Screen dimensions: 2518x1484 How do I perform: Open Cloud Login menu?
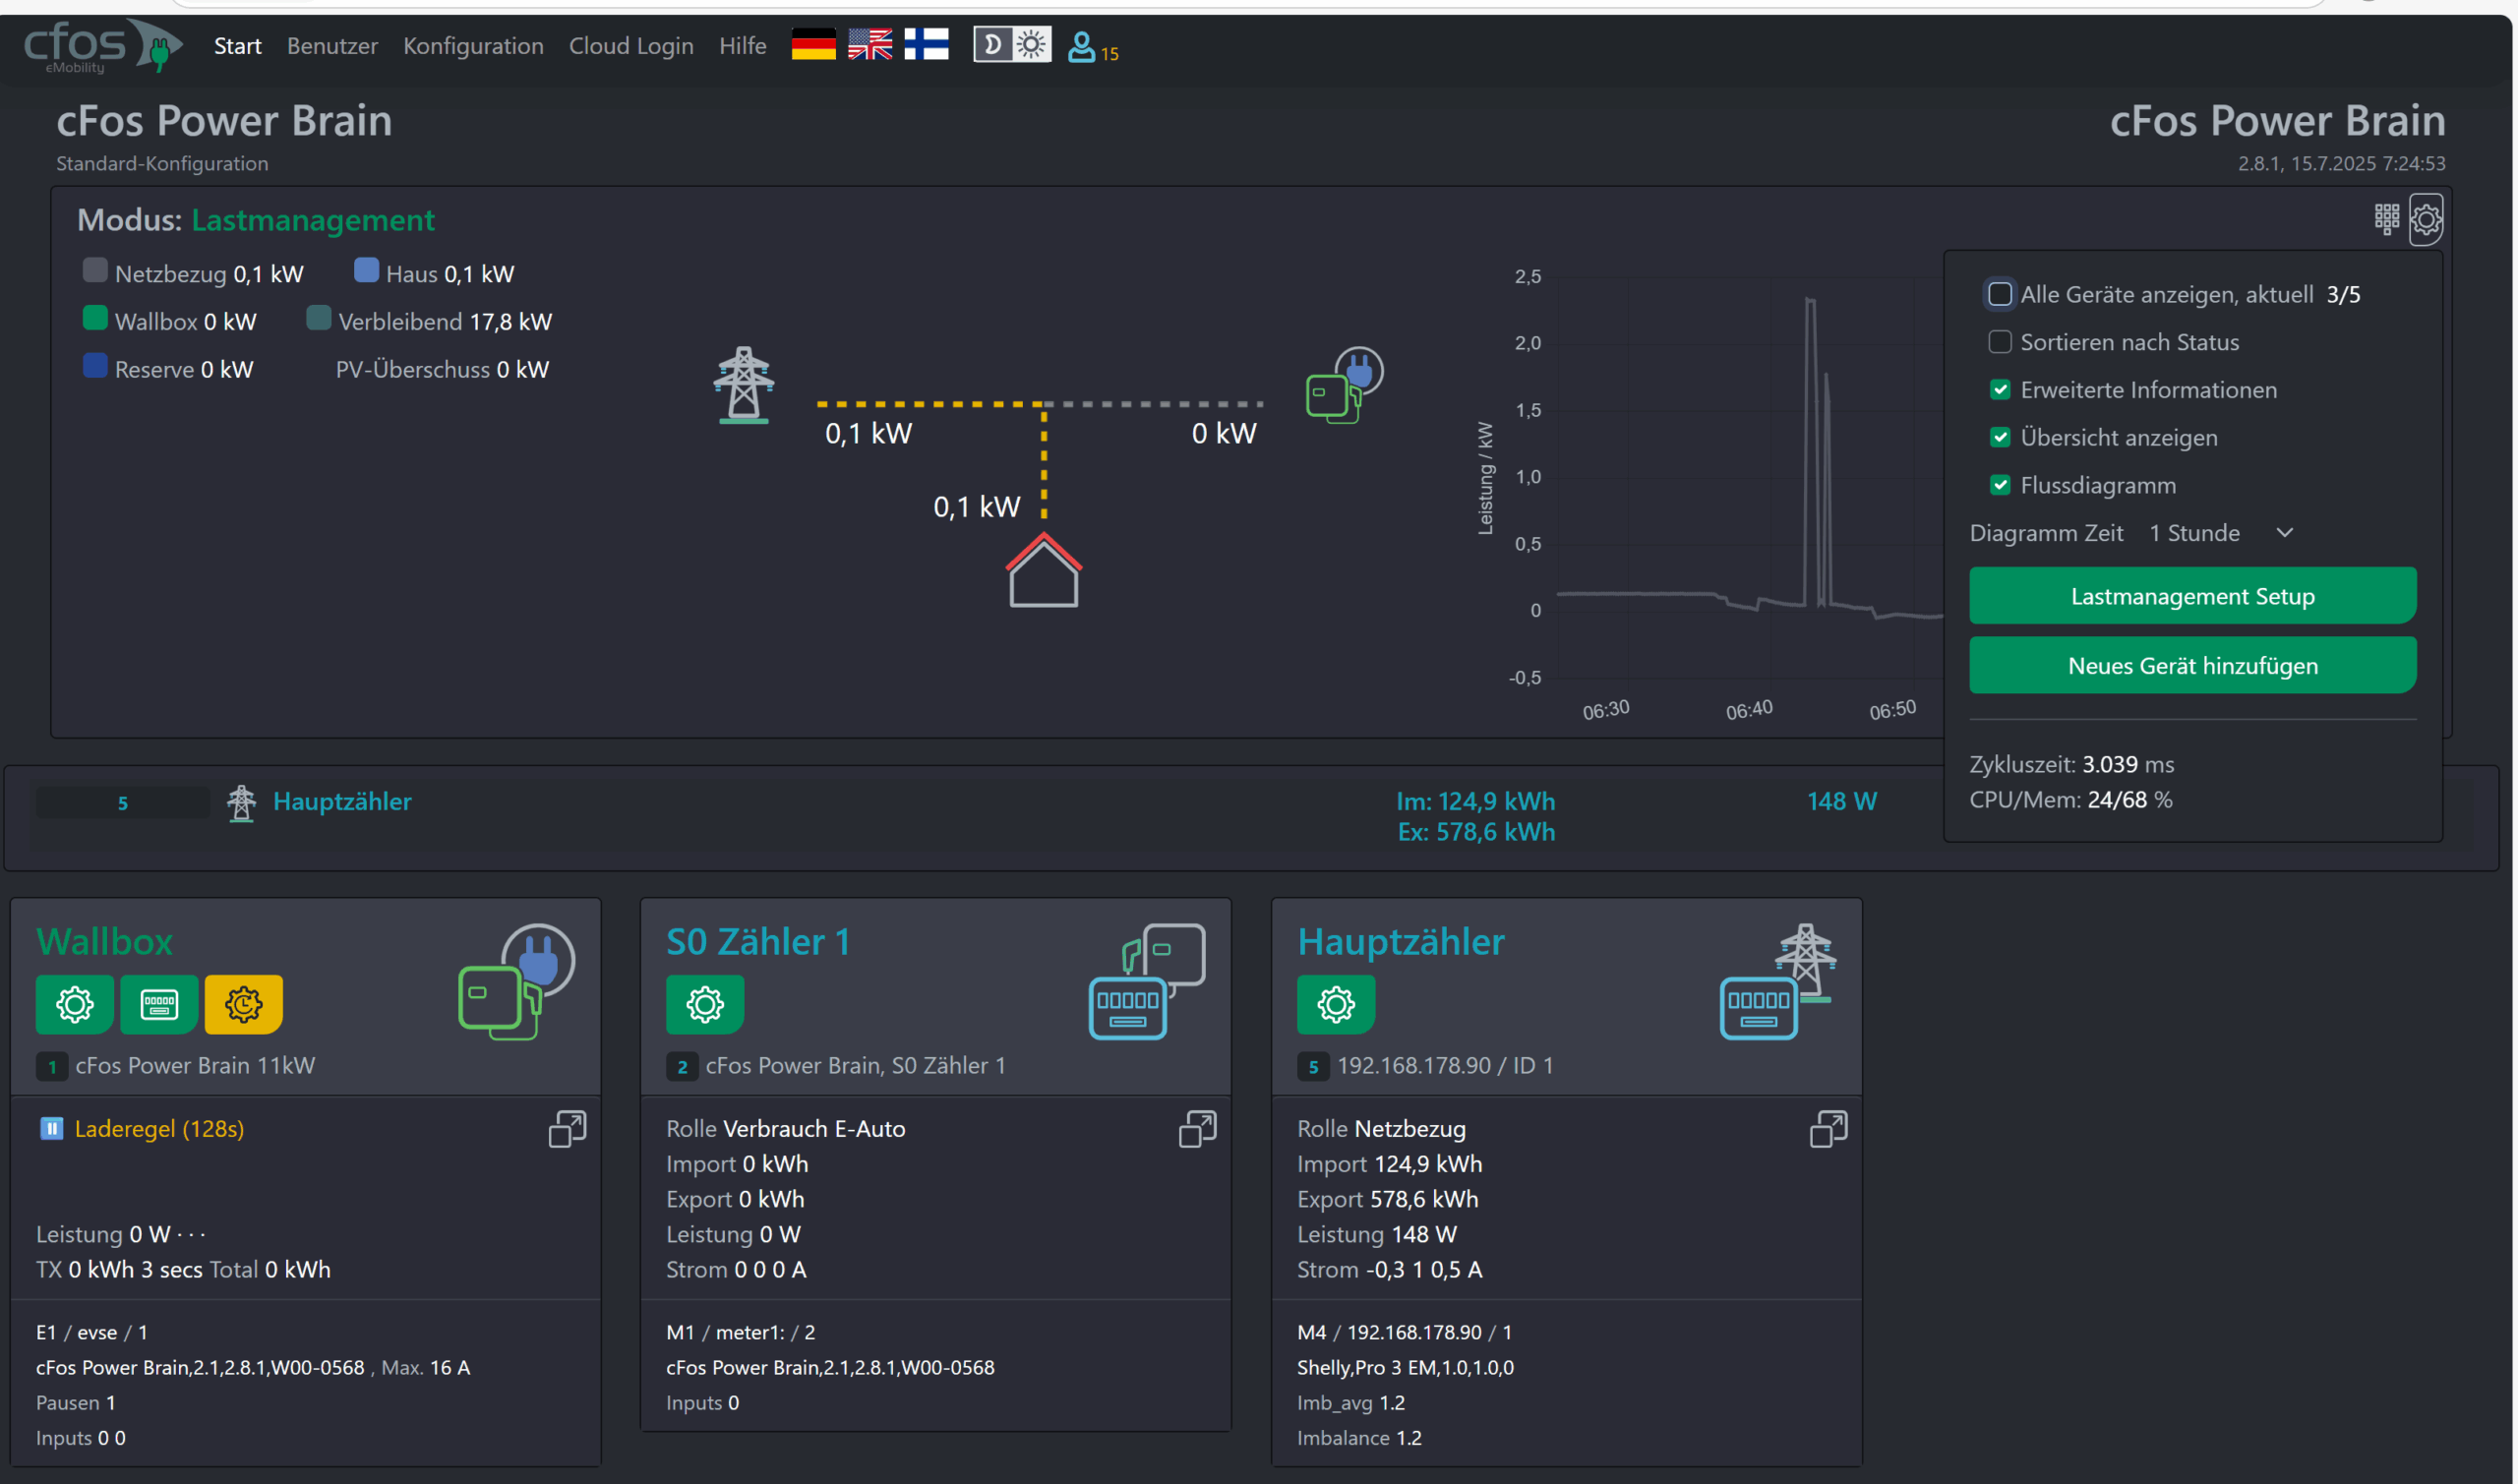point(631,46)
